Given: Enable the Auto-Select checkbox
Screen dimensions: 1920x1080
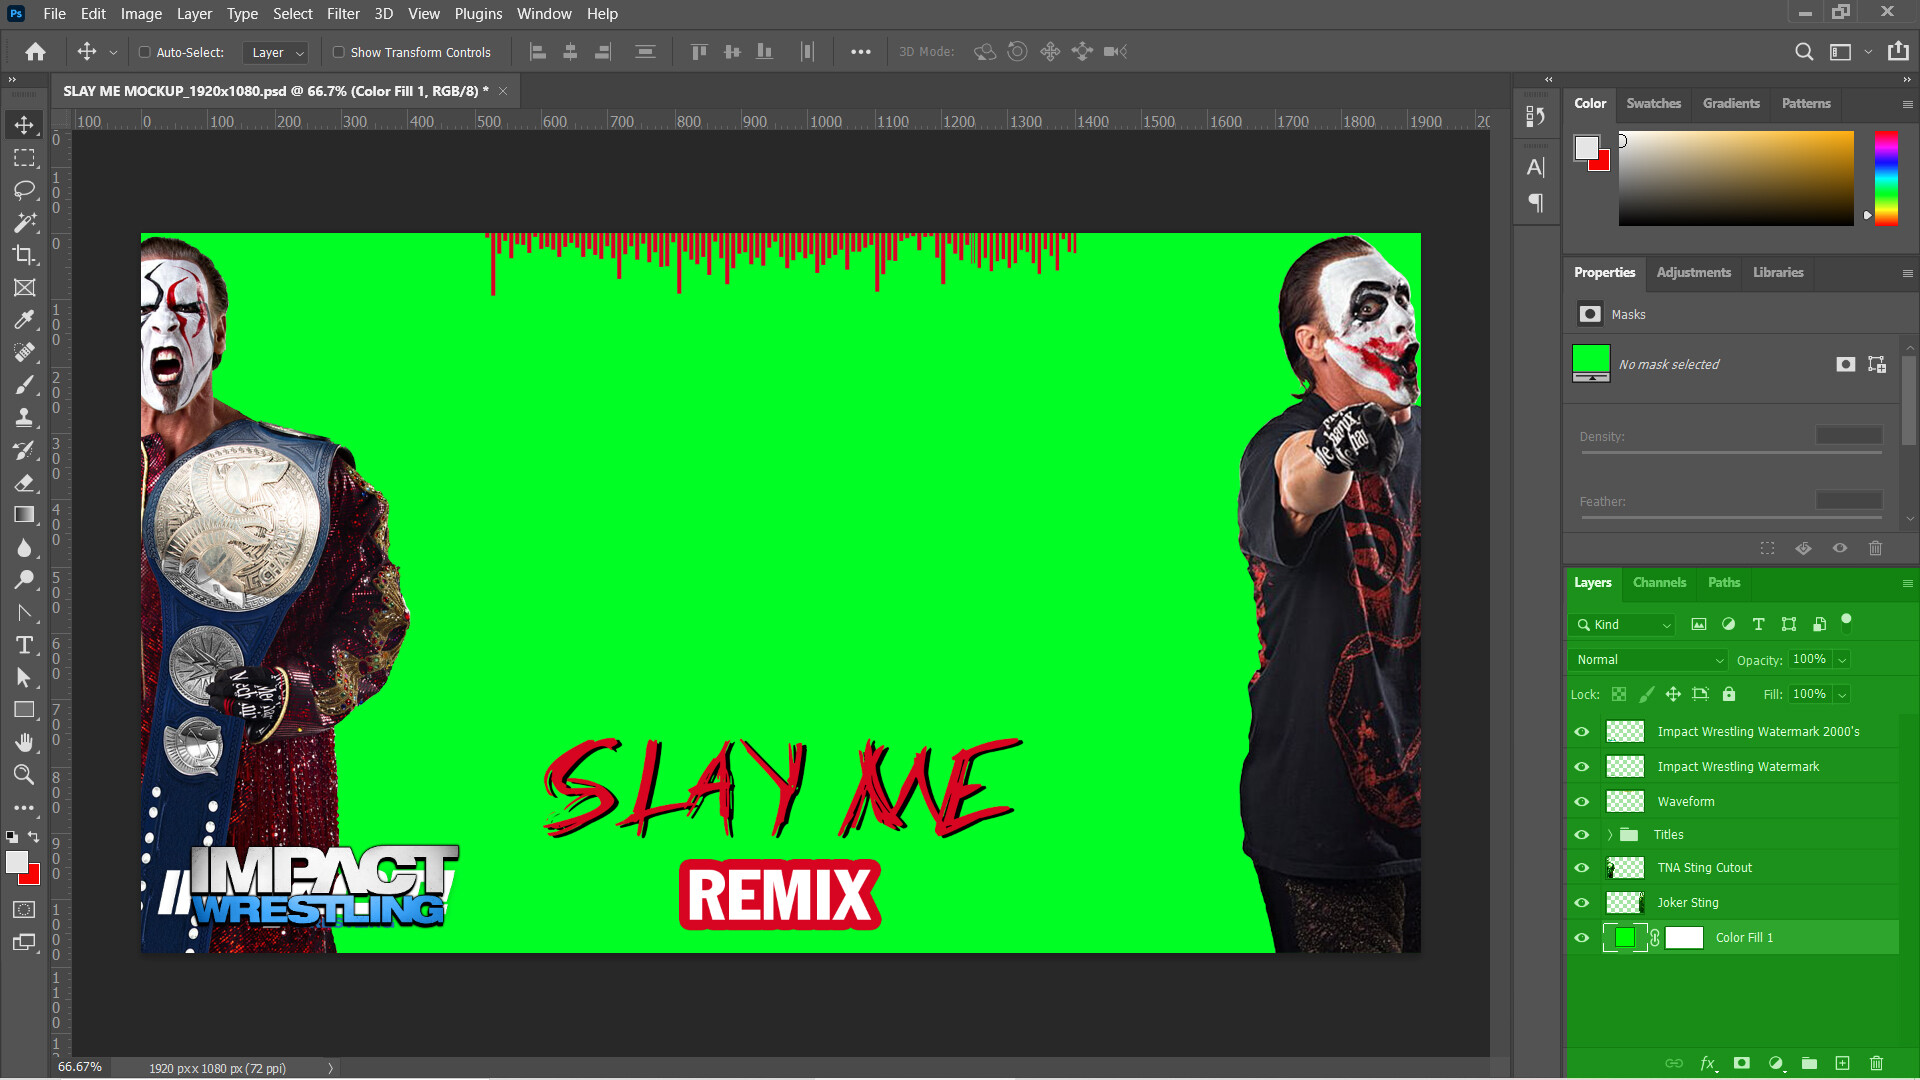Looking at the screenshot, I should tap(144, 52).
